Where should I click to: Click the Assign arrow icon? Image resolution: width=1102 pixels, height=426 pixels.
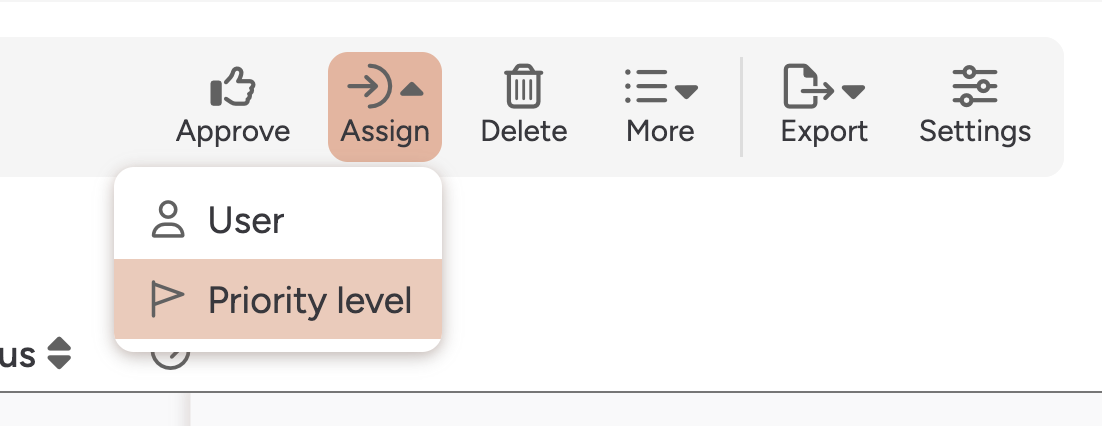tap(369, 87)
